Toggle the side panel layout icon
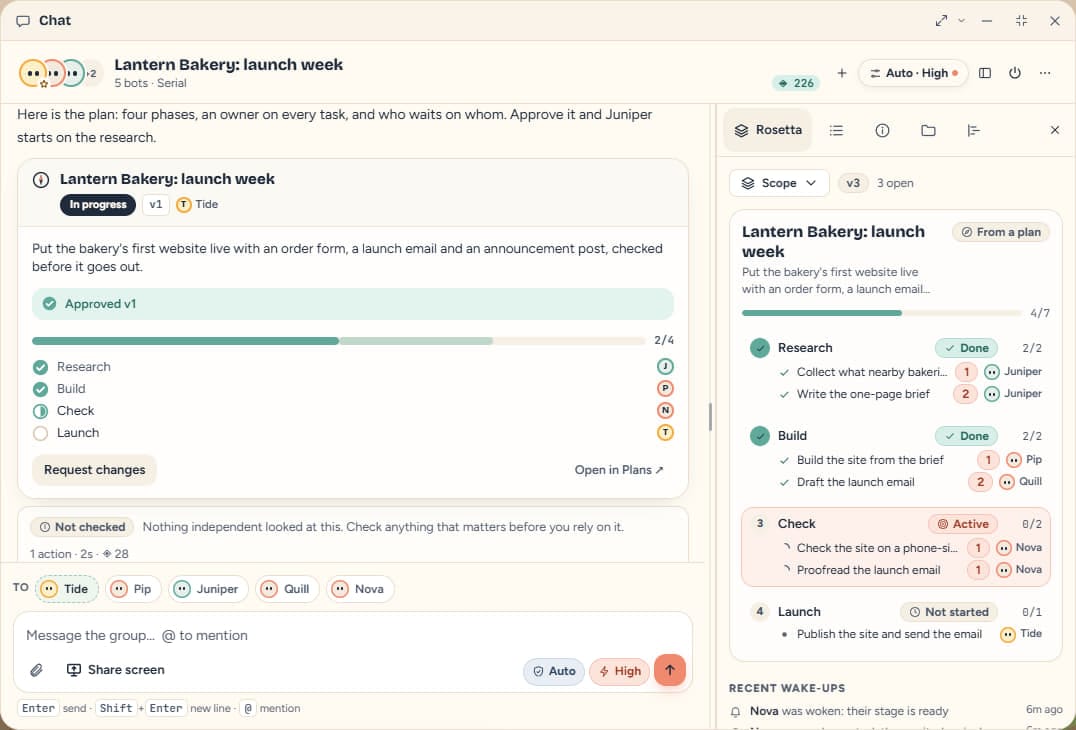 tap(985, 73)
